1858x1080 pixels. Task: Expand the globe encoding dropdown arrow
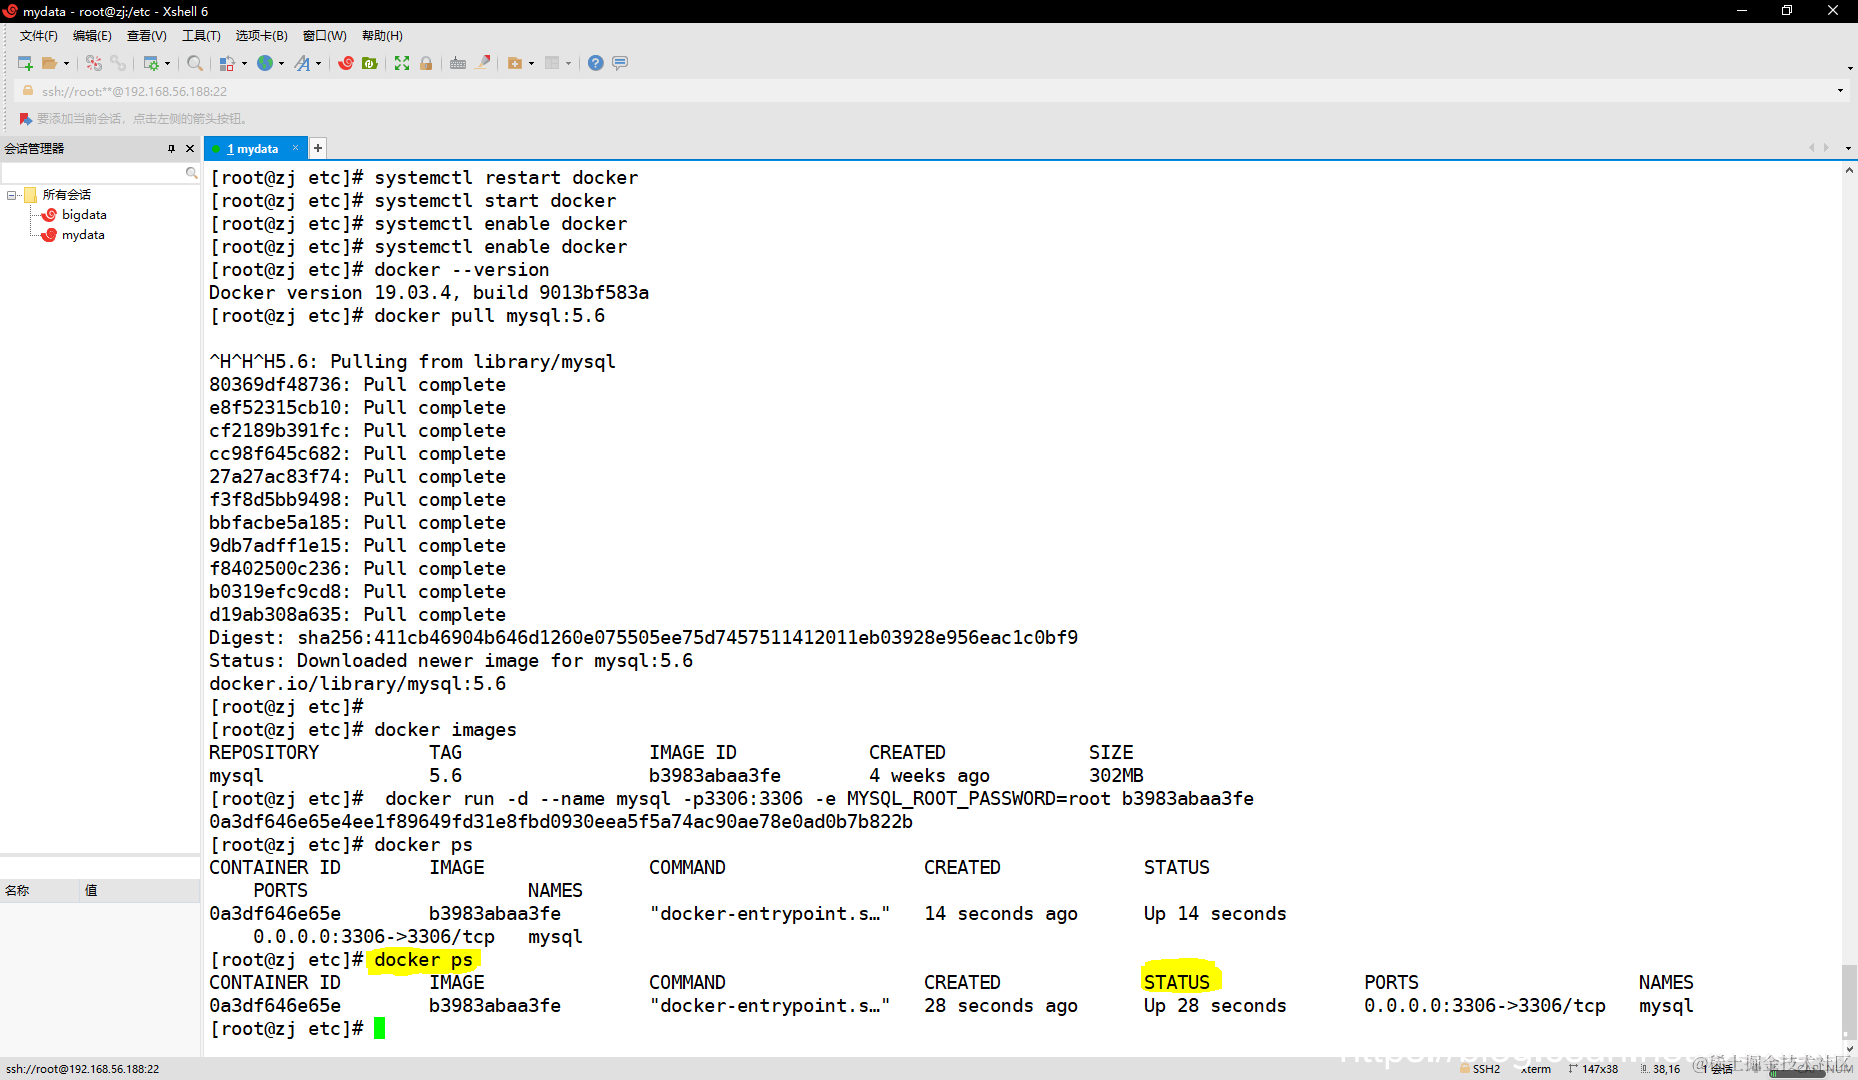(281, 63)
